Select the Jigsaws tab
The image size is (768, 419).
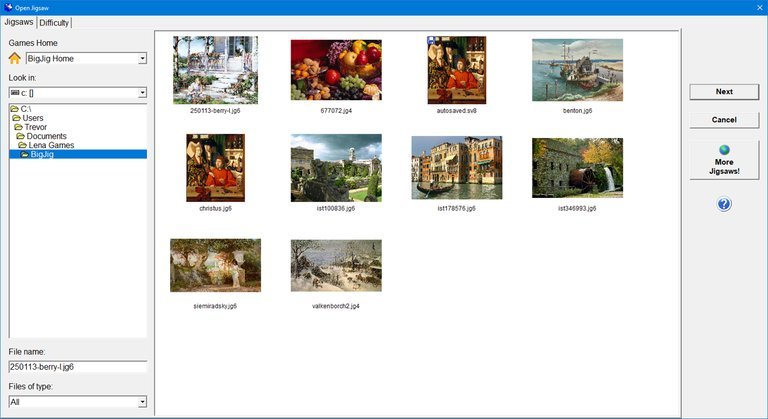pos(18,22)
